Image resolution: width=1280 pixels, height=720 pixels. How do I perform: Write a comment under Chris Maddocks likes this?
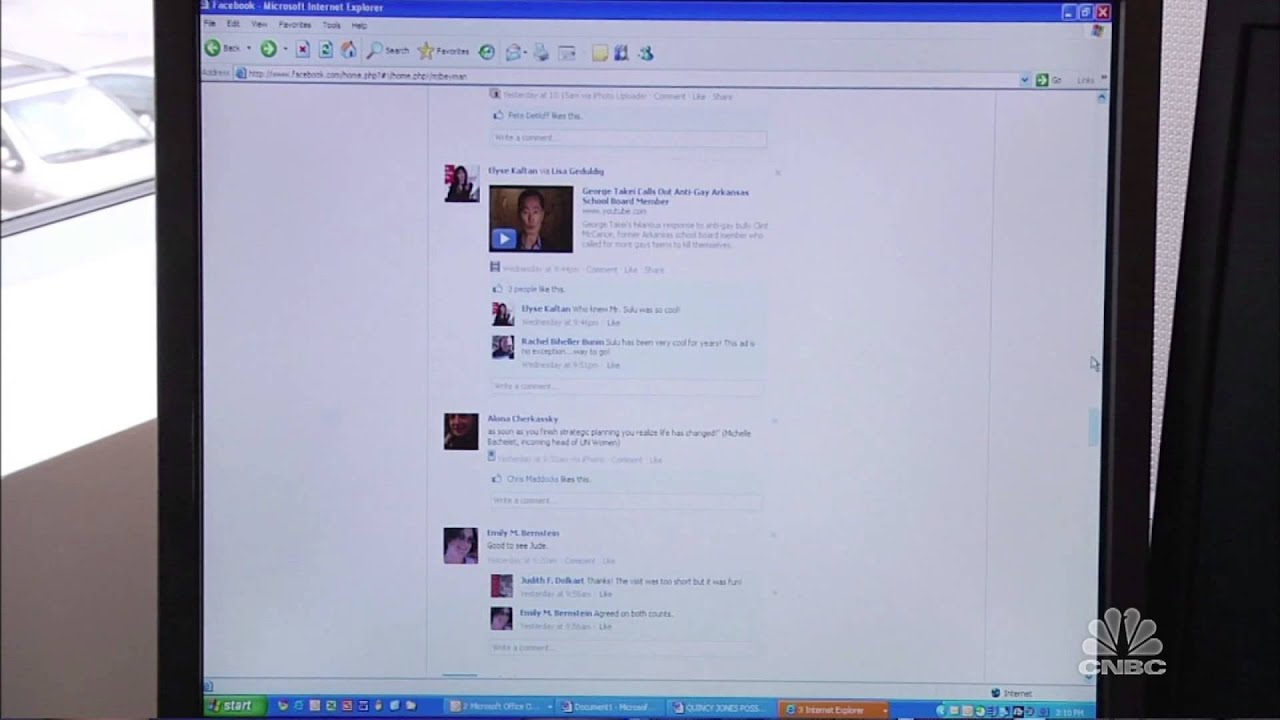(x=626, y=500)
